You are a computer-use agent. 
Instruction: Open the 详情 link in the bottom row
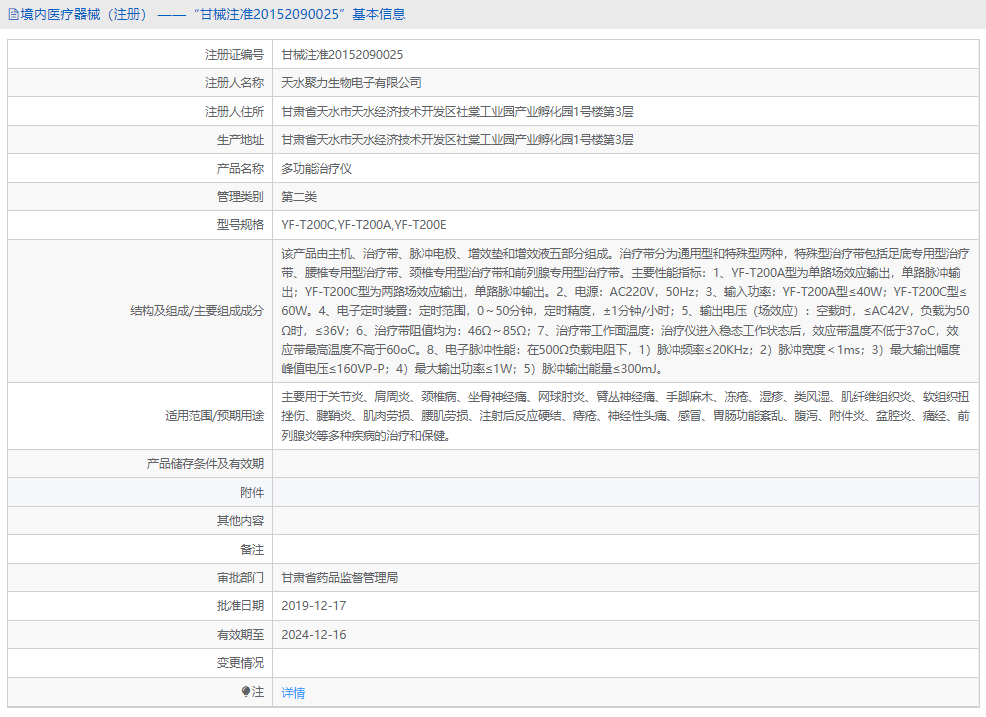pyautogui.click(x=291, y=692)
